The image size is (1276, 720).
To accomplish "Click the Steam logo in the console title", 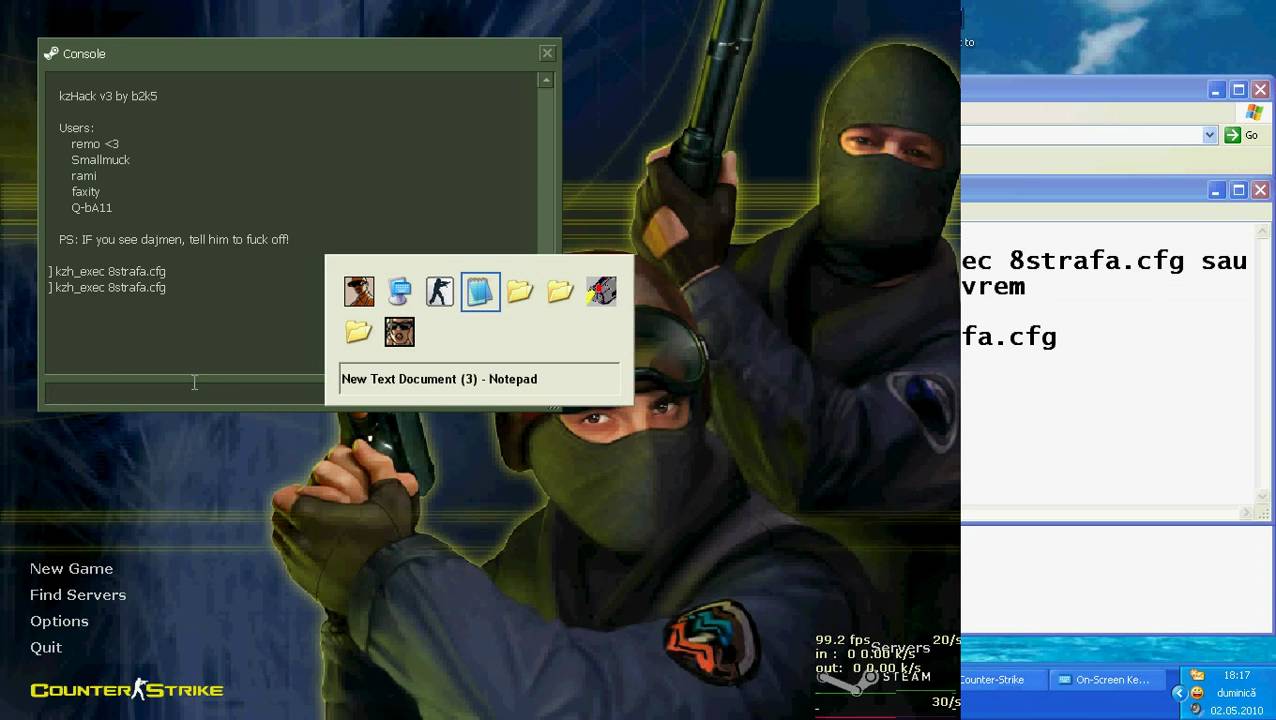I will coord(52,54).
